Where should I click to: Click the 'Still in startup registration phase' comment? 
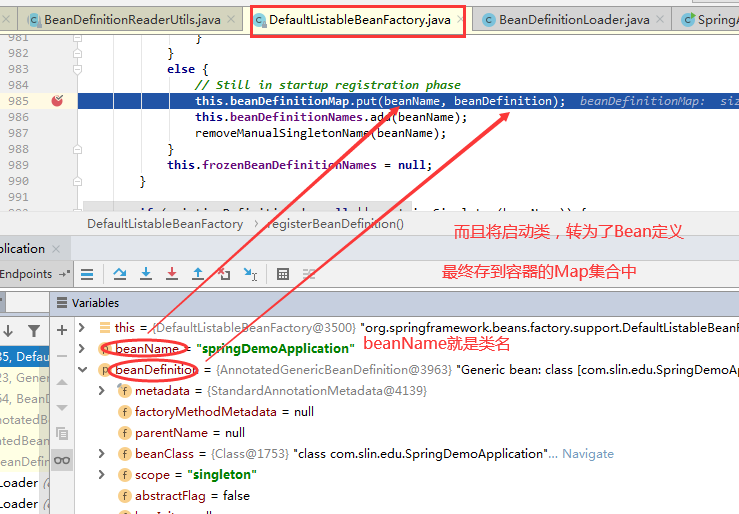point(328,85)
